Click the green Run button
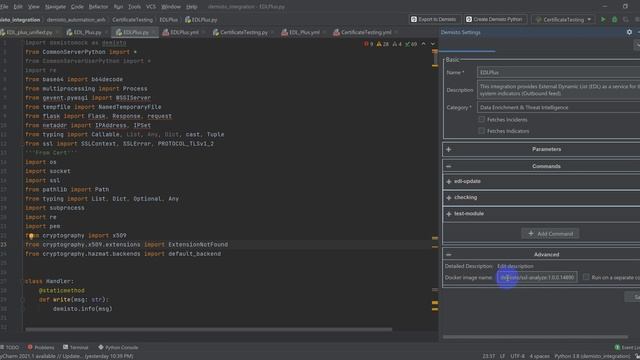640x360 pixels. (603, 19)
